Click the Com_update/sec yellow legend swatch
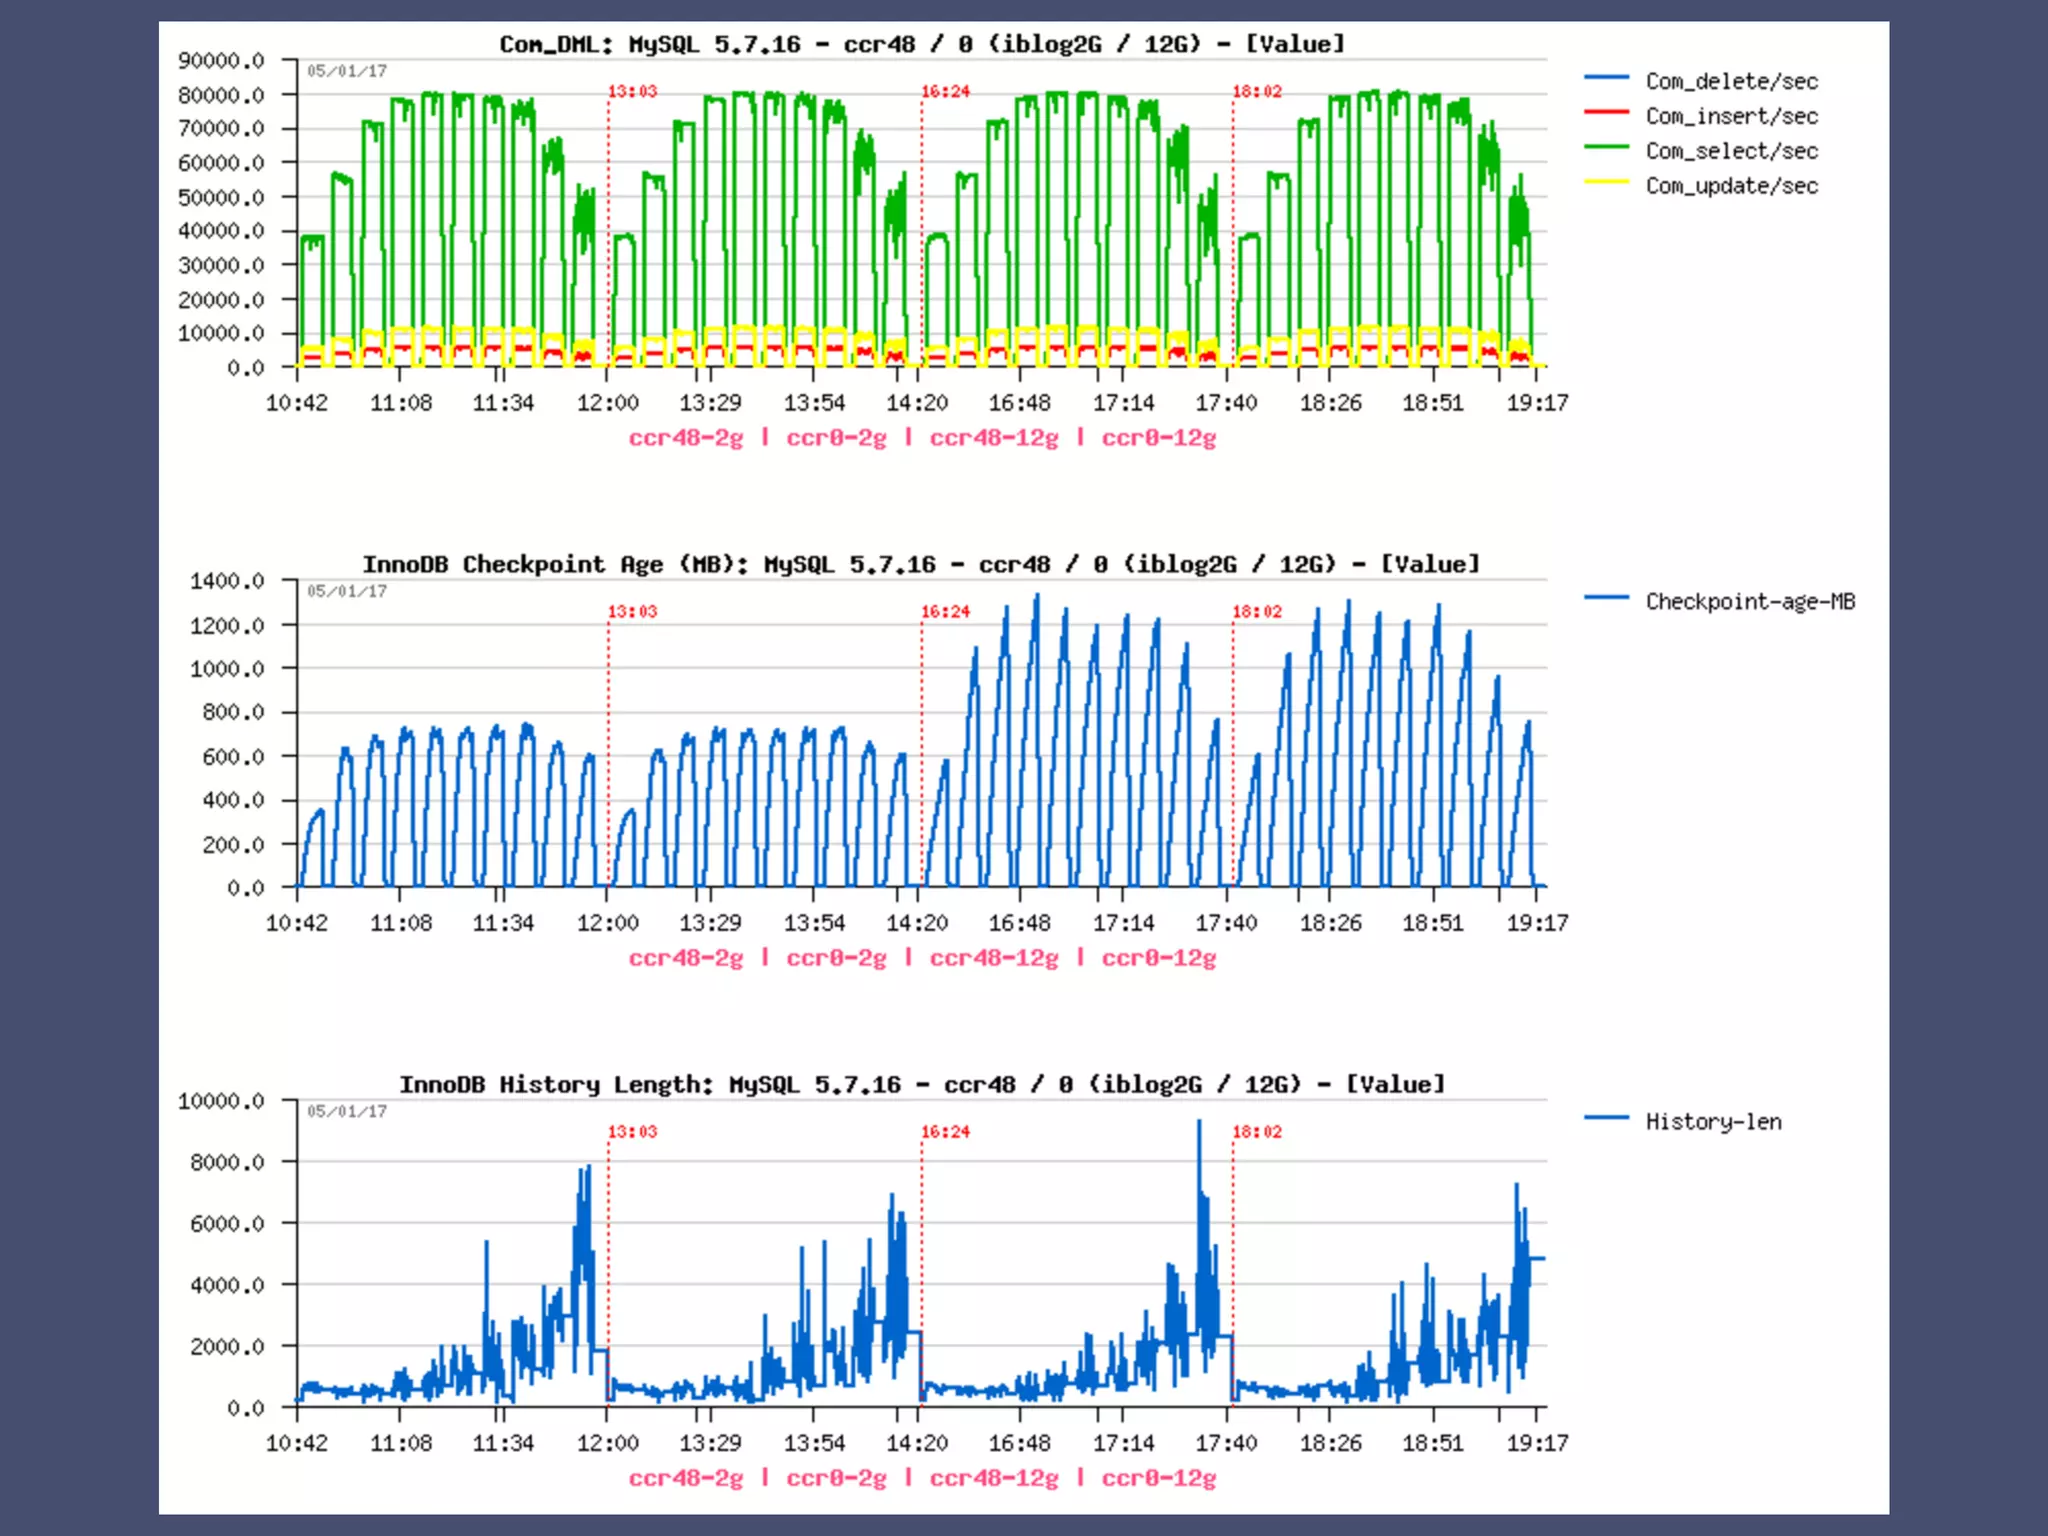The width and height of the screenshot is (2048, 1536). [1607, 183]
